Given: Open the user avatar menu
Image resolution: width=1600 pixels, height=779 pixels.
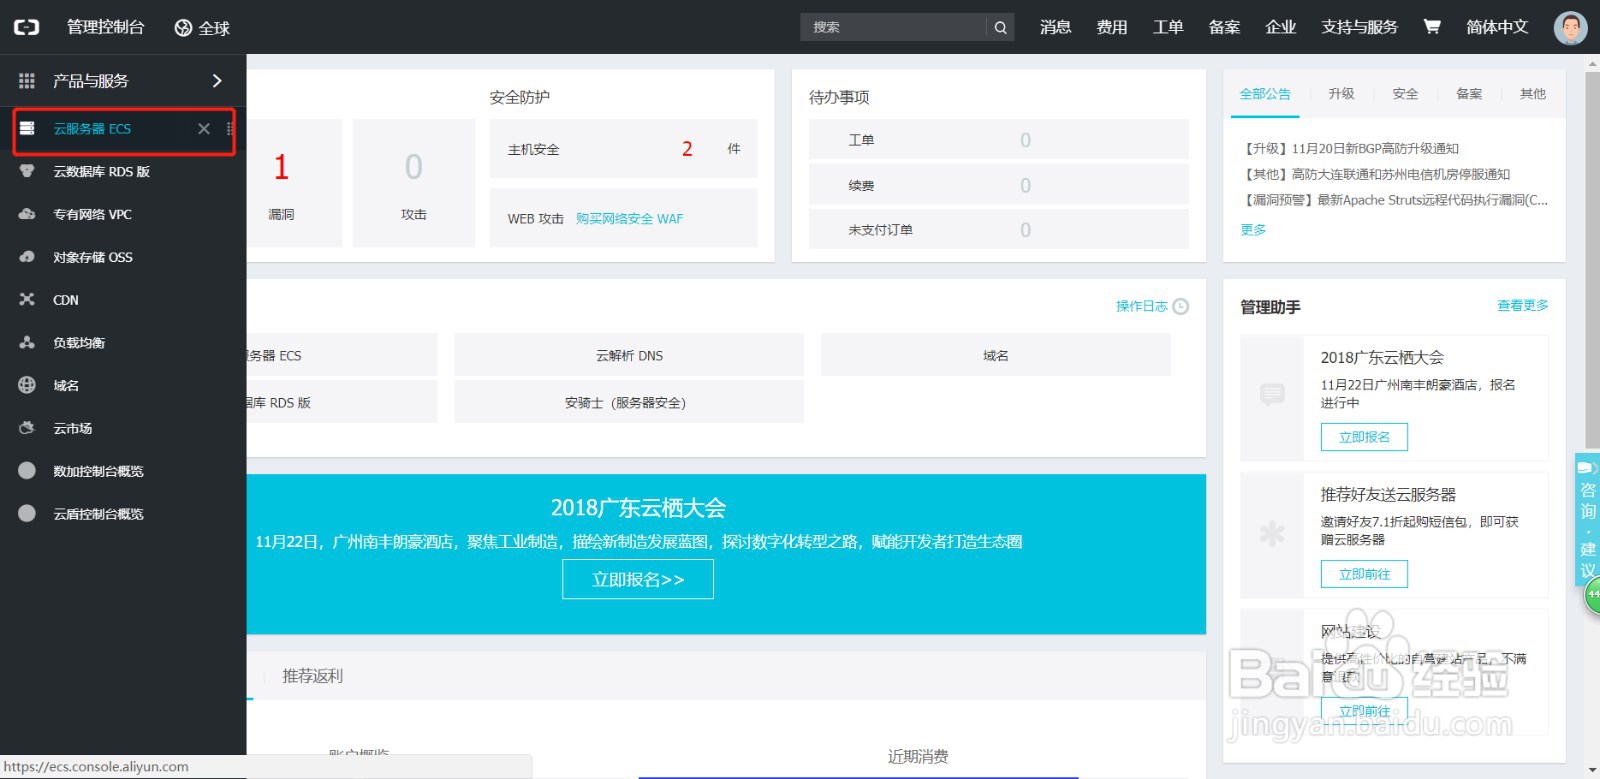Looking at the screenshot, I should pos(1570,27).
